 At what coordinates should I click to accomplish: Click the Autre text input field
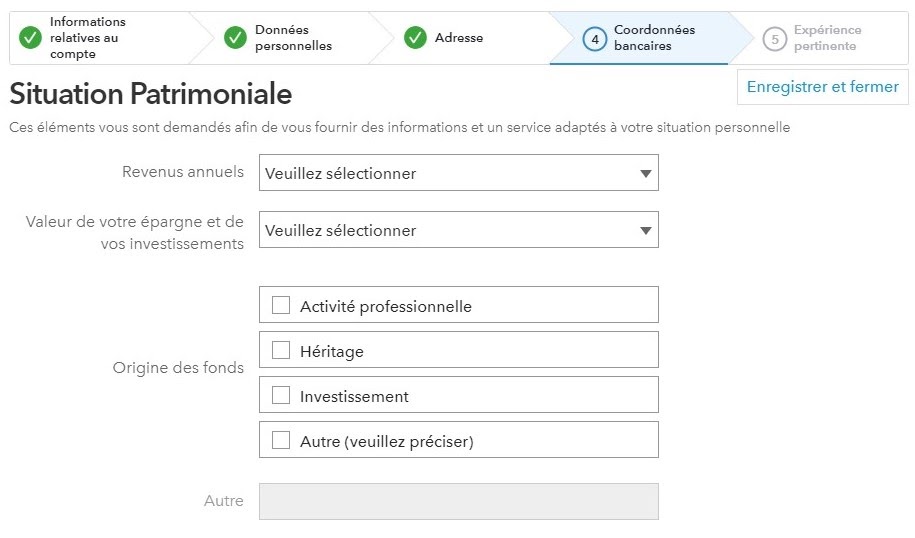pyautogui.click(x=458, y=501)
